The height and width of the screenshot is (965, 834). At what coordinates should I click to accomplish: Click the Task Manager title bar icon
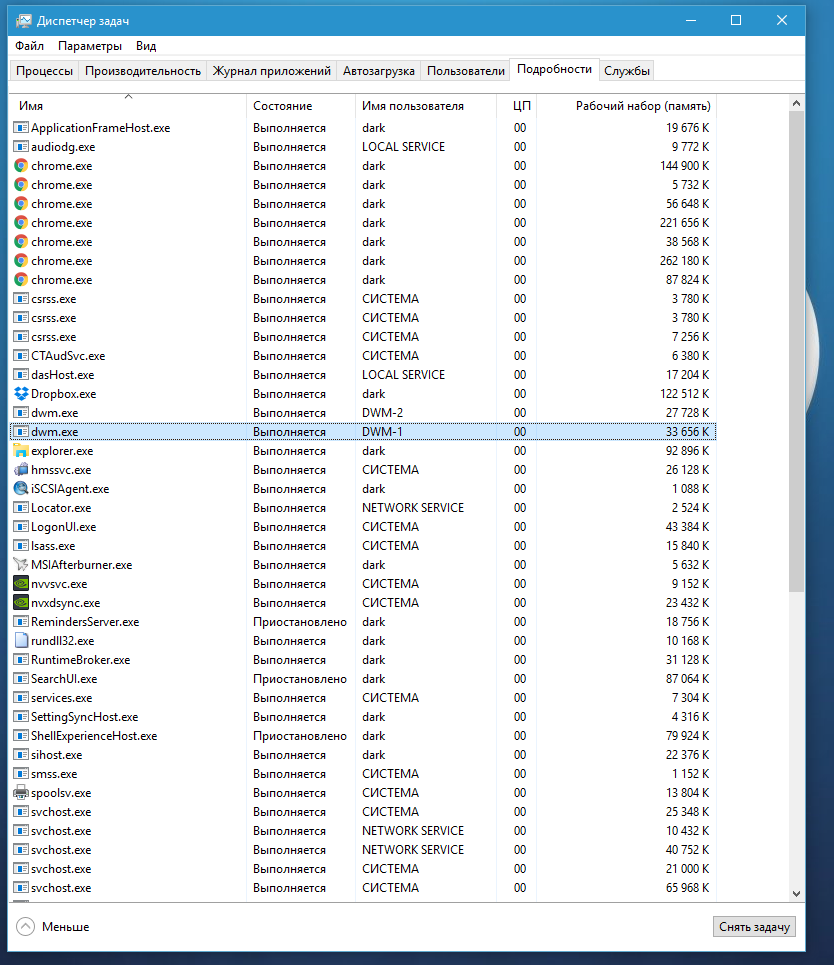[23, 21]
